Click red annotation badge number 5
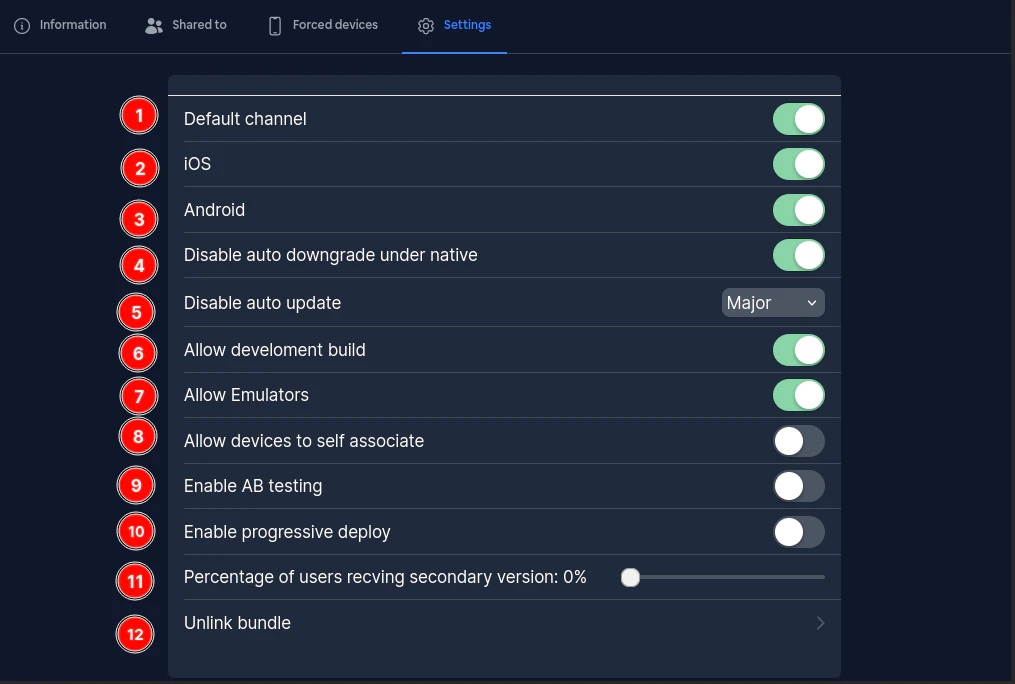1015x684 pixels. 137,312
